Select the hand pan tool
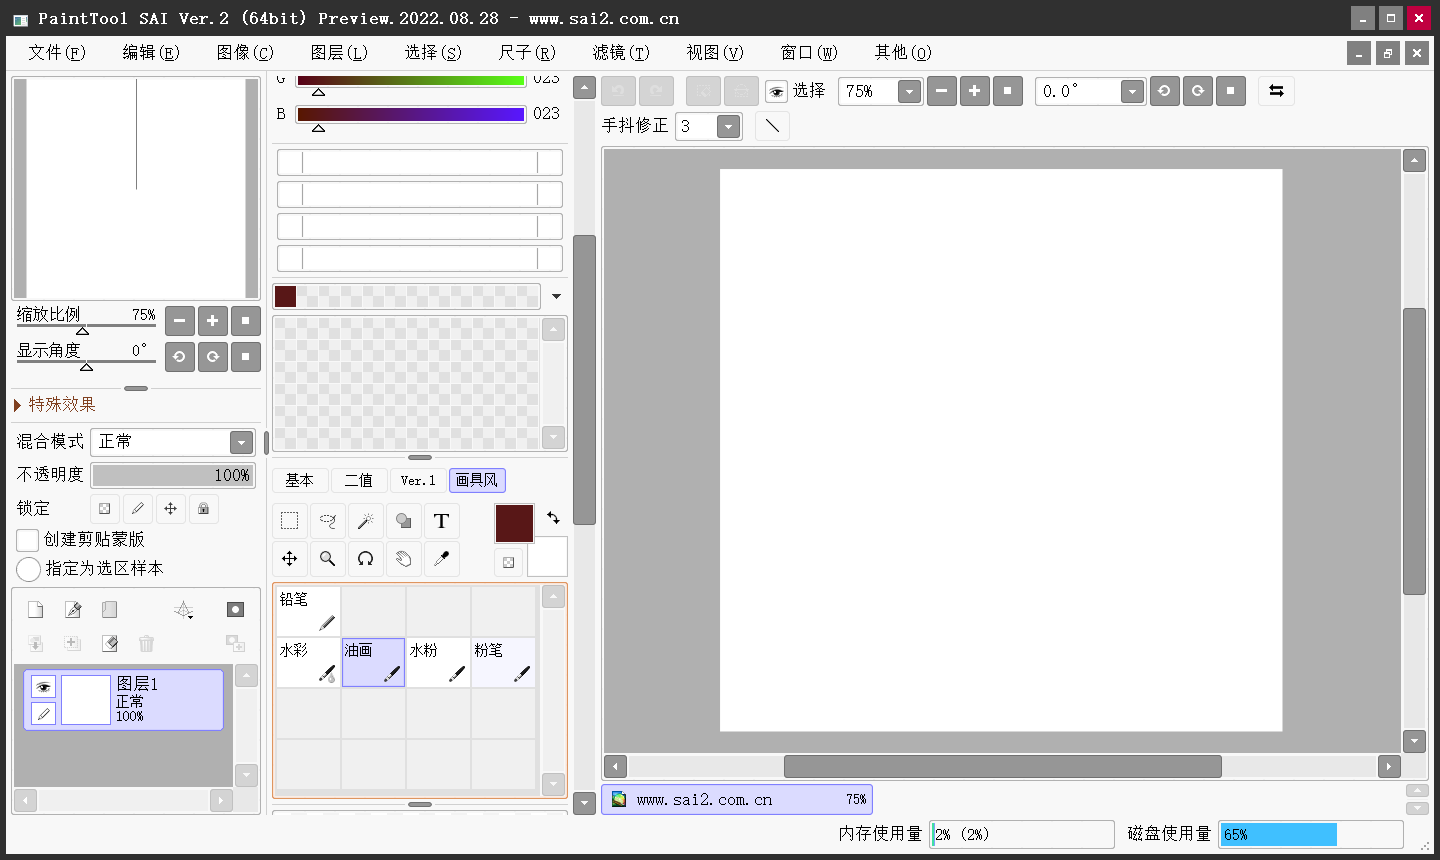This screenshot has height=860, width=1440. [403, 559]
